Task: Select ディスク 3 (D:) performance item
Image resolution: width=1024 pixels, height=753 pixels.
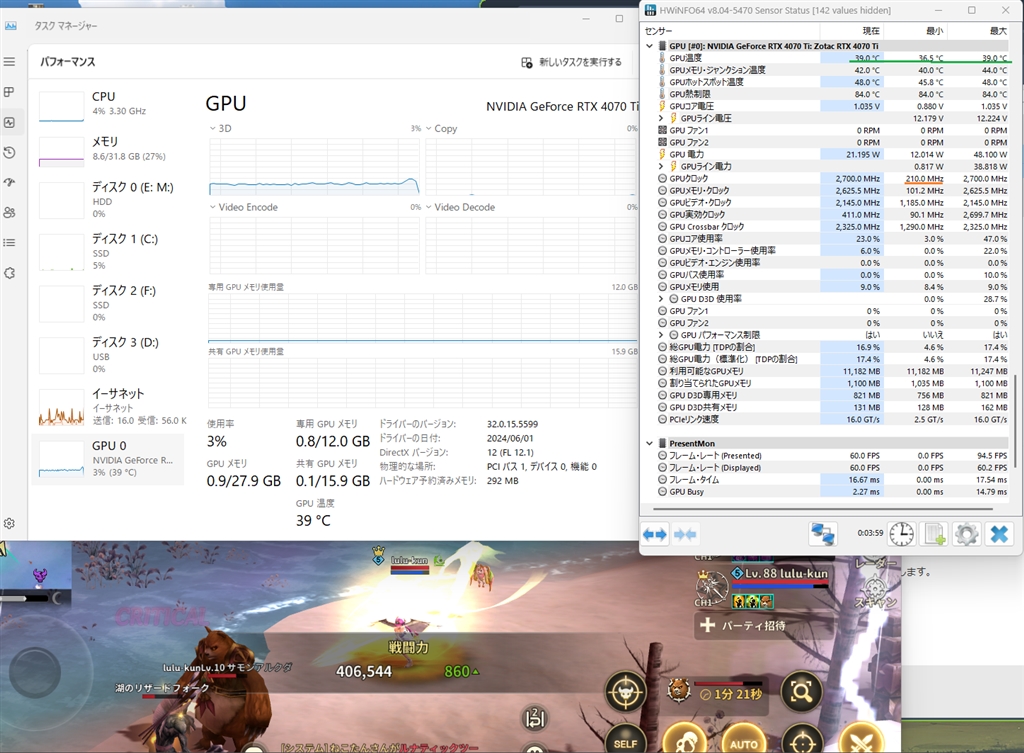Action: point(108,355)
